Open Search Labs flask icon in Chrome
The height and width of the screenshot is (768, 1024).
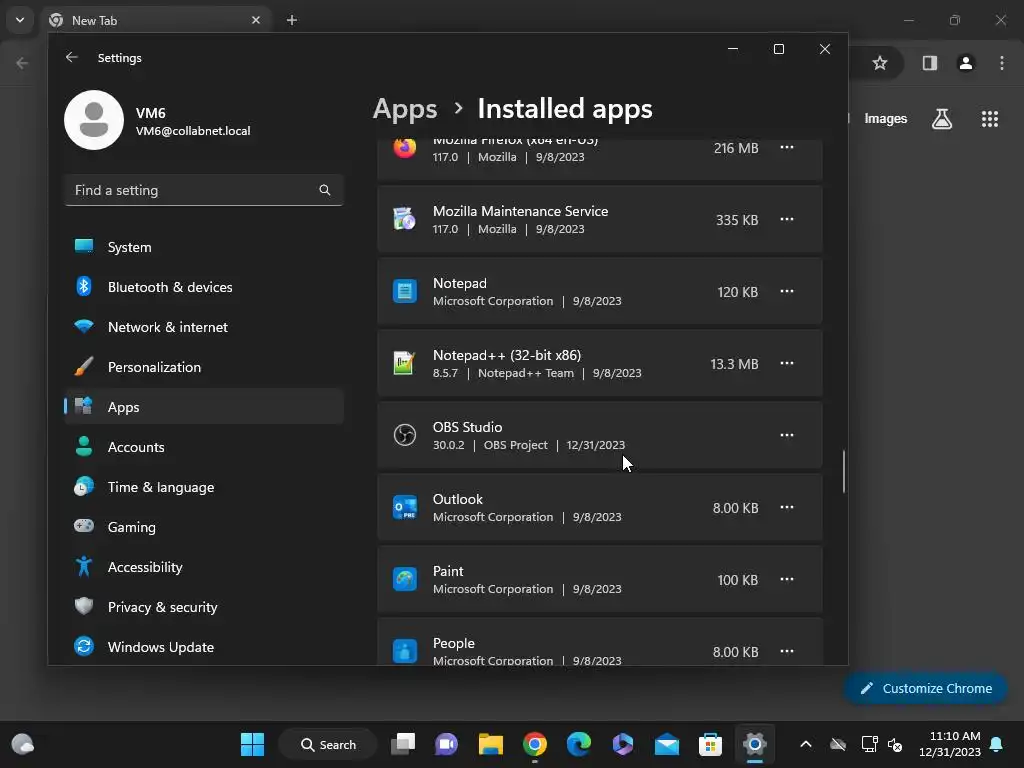click(942, 119)
